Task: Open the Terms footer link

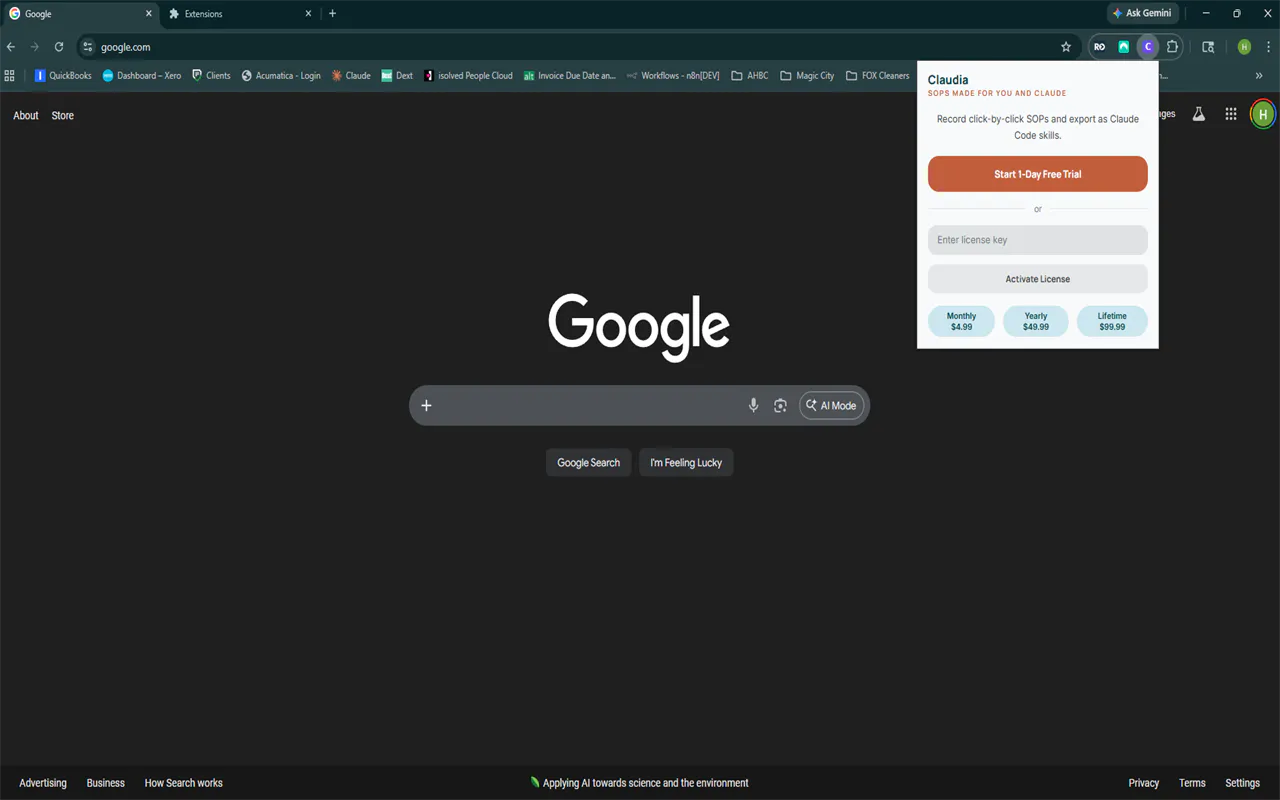Action: pos(1192,783)
